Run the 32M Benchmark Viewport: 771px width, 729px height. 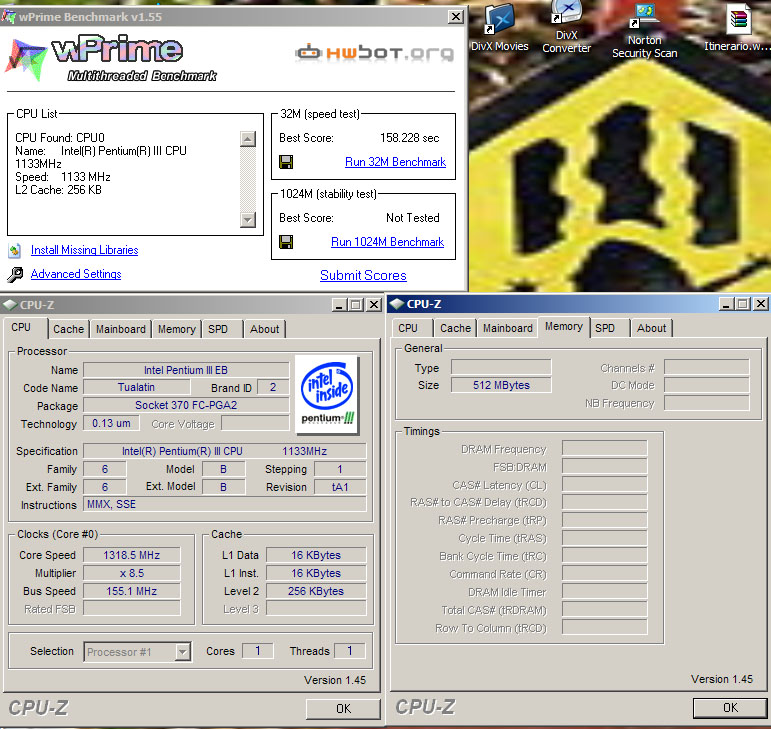[x=395, y=162]
